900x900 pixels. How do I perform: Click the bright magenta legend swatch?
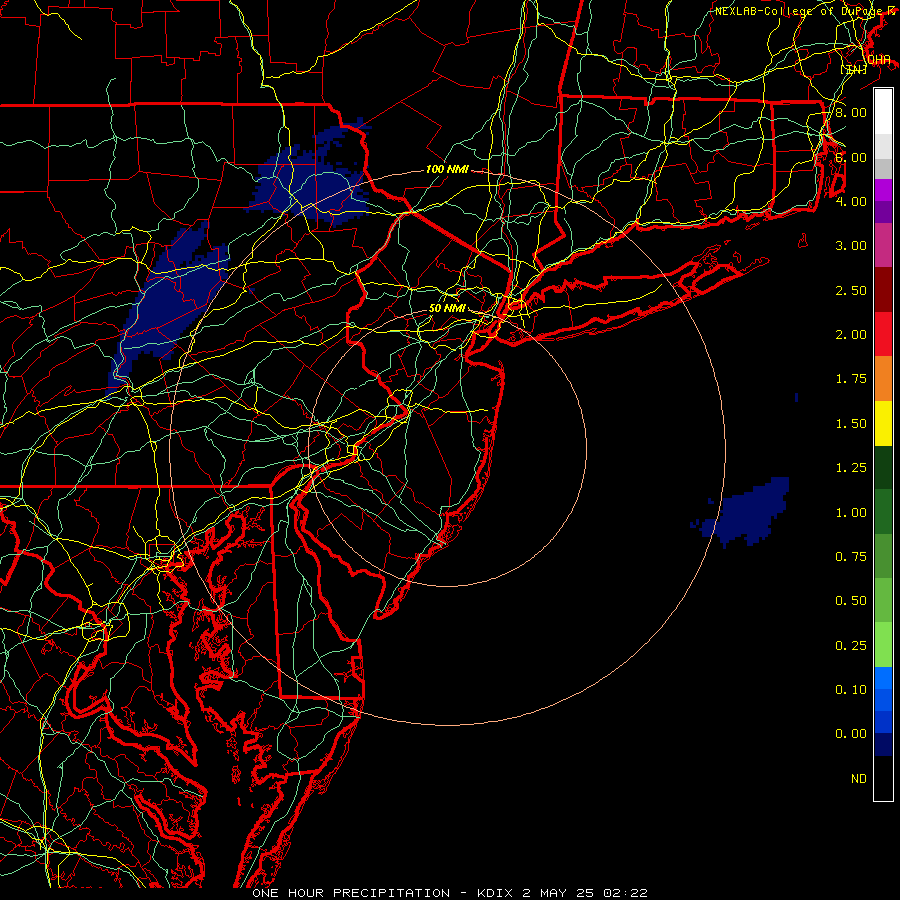[883, 190]
